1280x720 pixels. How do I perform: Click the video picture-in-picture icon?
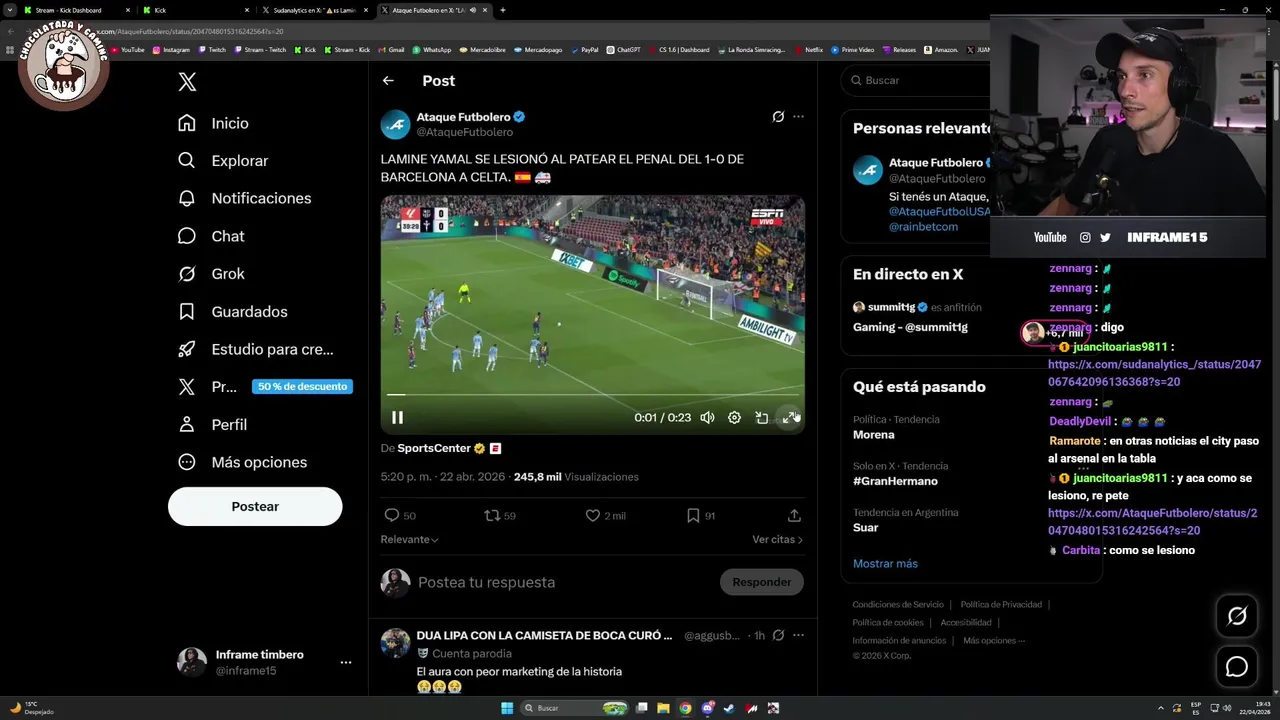click(x=762, y=417)
